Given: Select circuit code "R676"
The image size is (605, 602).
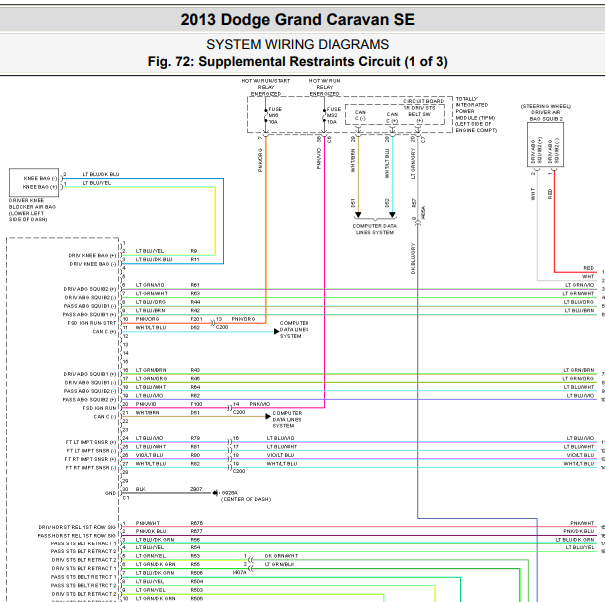Looking at the screenshot, I should (x=196, y=523).
